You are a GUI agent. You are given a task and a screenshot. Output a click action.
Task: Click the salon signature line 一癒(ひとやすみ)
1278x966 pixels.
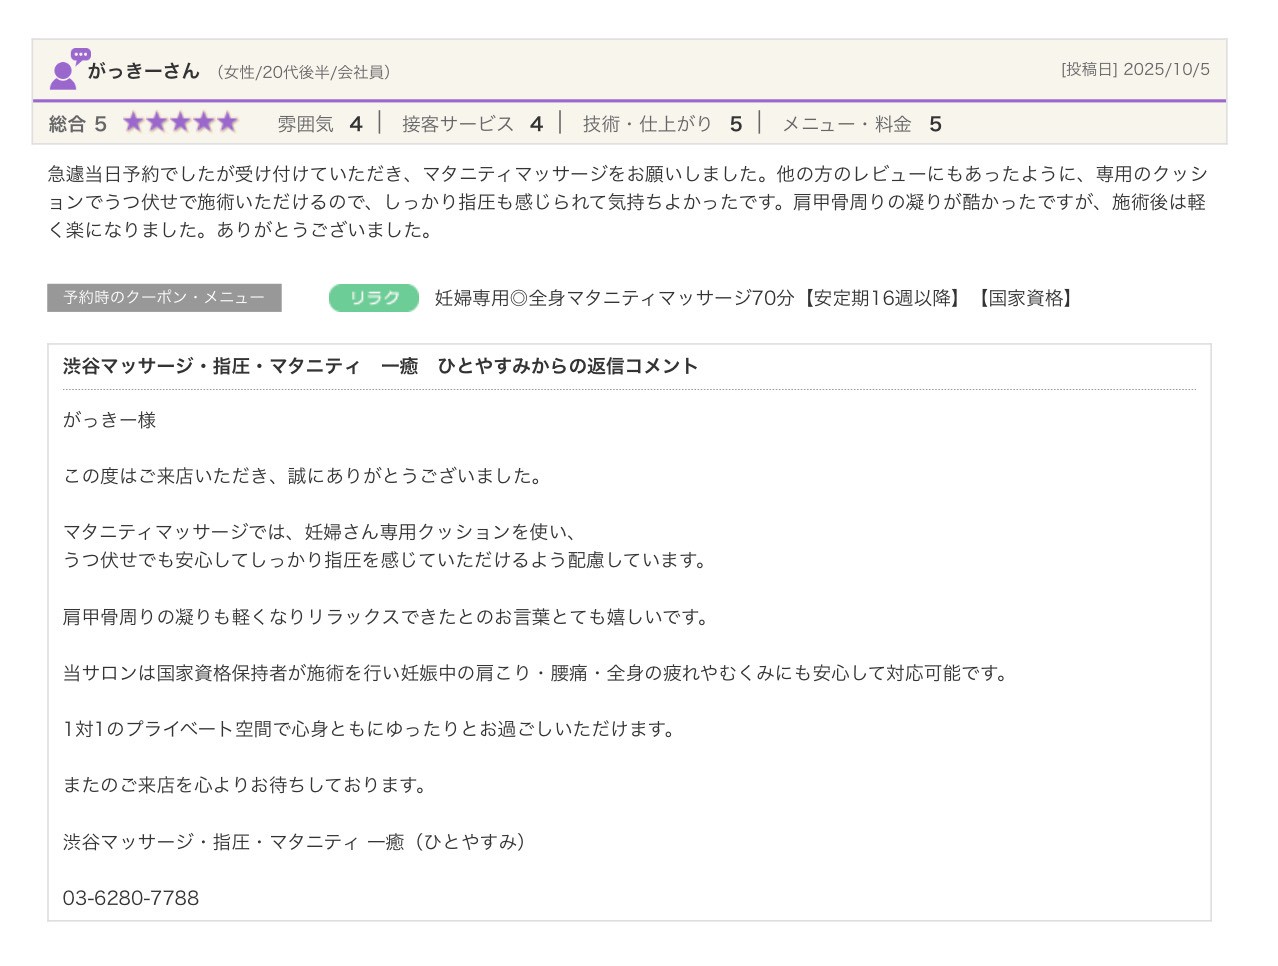294,842
